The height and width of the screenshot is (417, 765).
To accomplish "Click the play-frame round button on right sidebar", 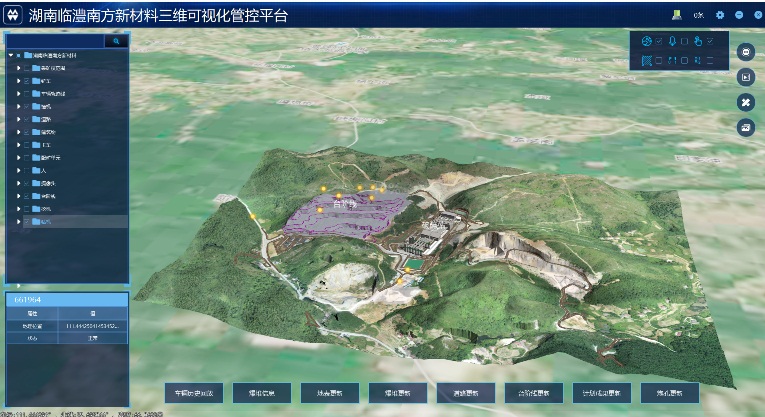I will 745,77.
